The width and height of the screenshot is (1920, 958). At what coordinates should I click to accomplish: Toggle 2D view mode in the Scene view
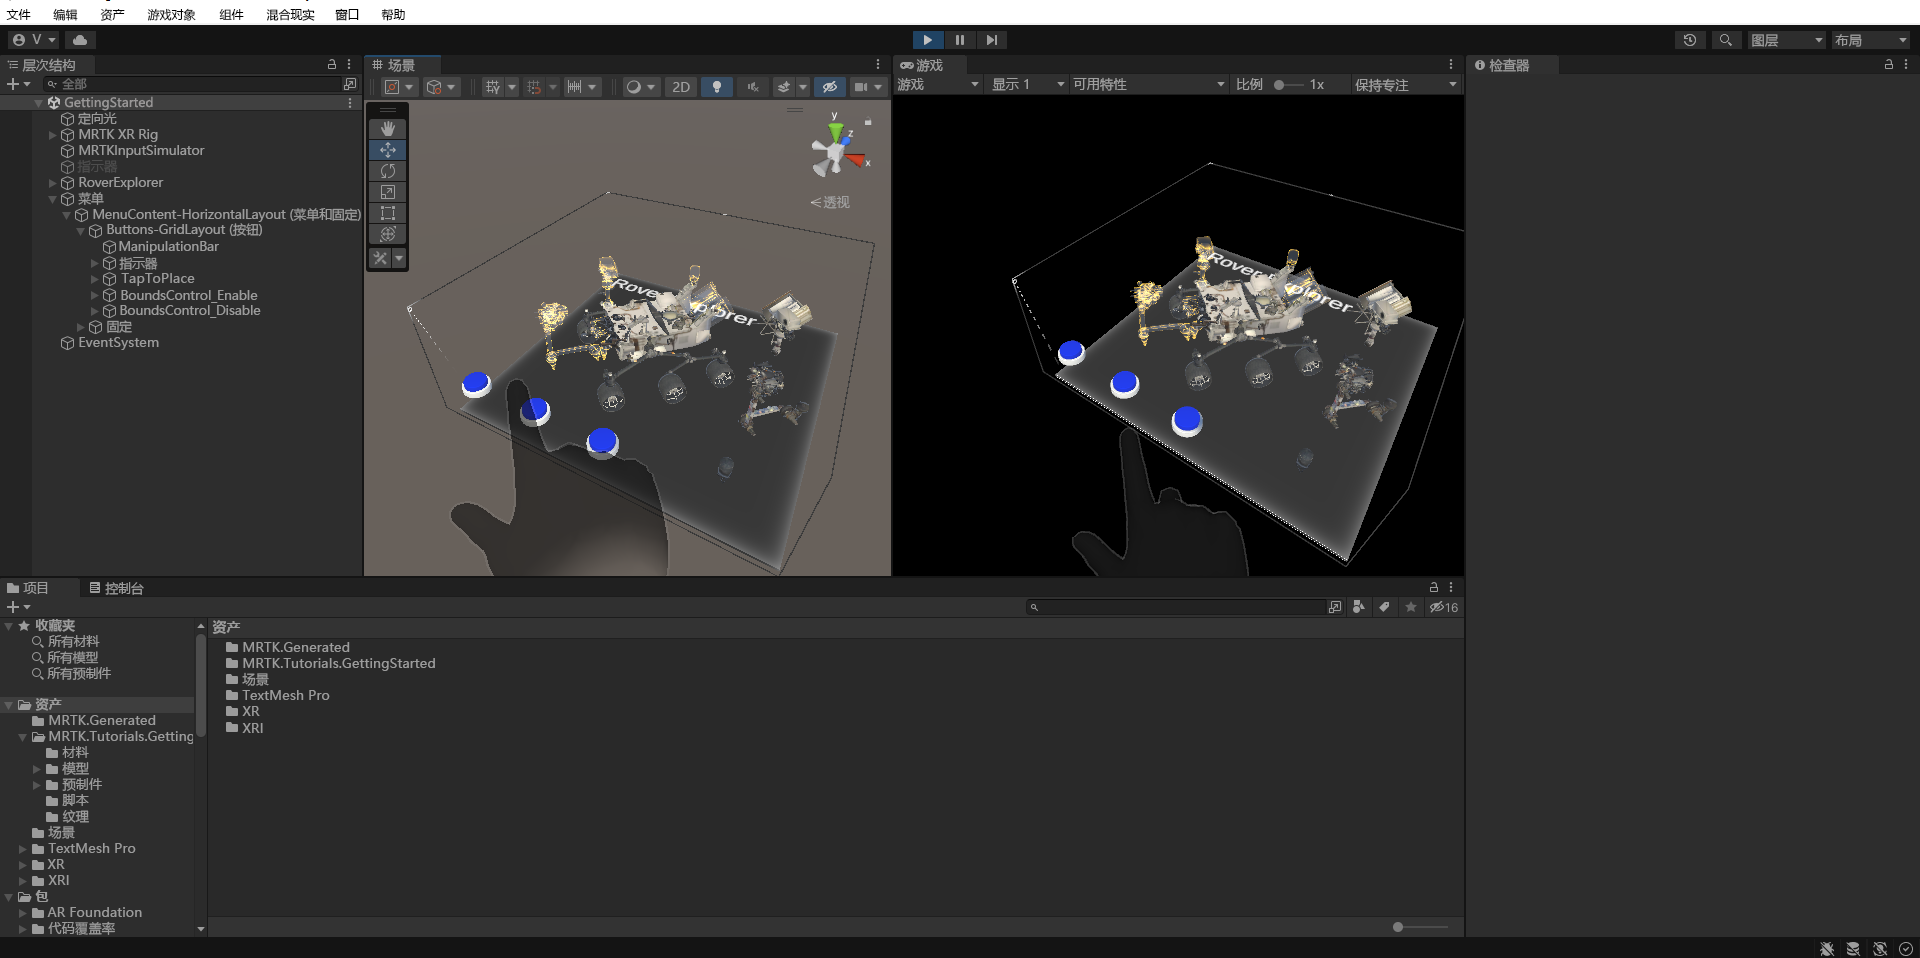(680, 87)
